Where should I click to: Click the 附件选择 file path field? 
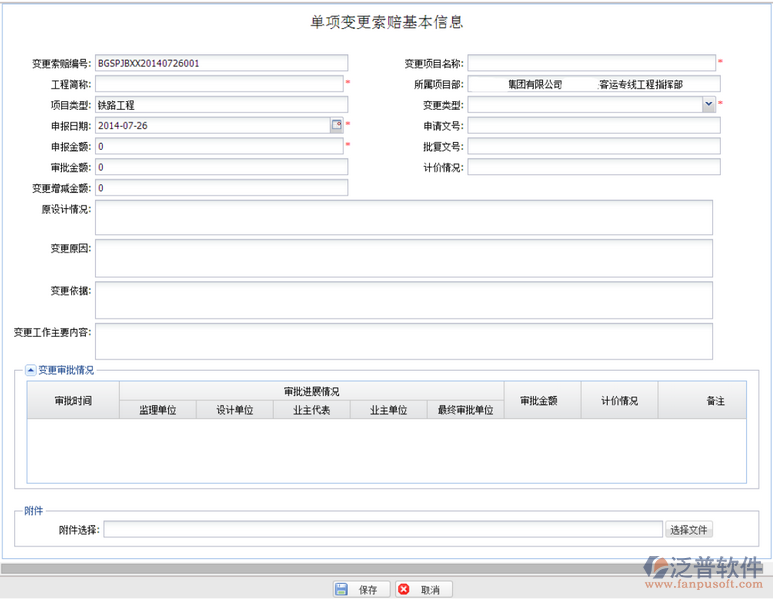[x=383, y=530]
